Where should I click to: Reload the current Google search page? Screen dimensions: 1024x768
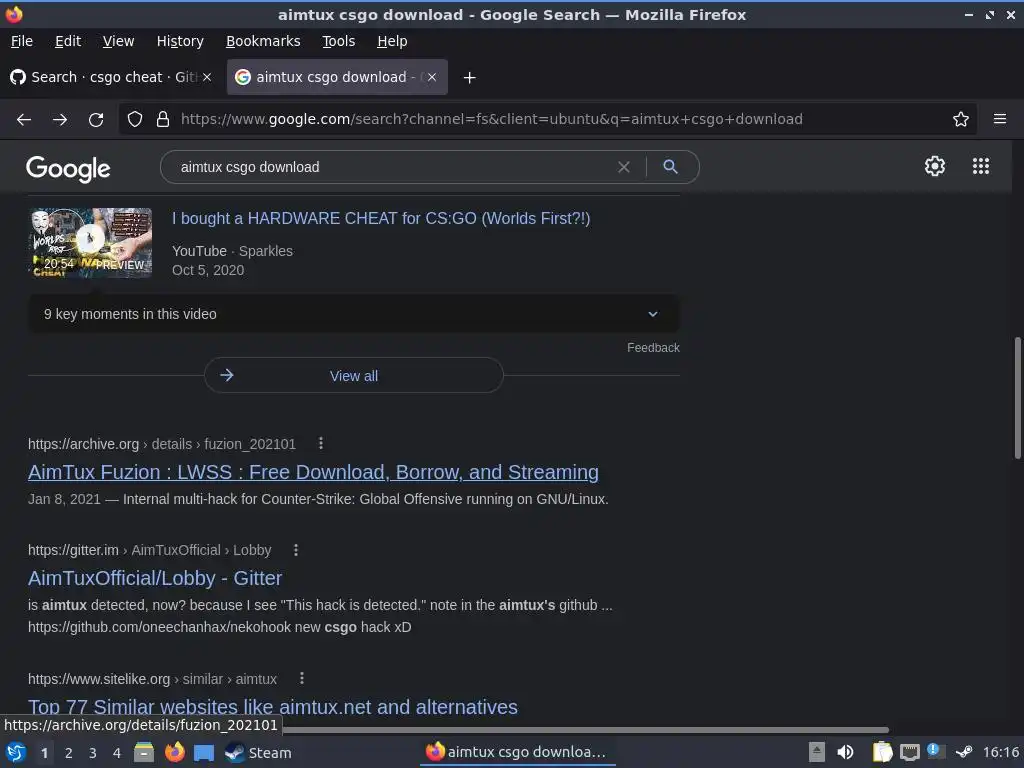(x=96, y=120)
